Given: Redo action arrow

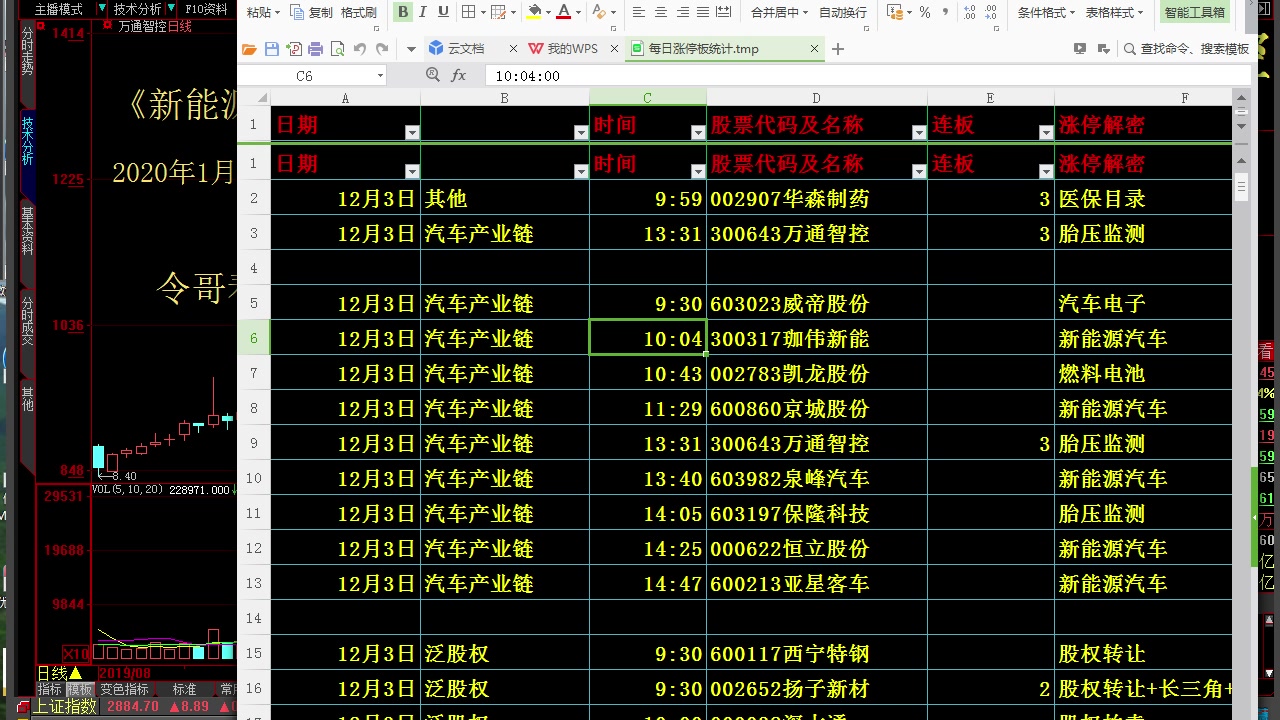Looking at the screenshot, I should tap(382, 49).
